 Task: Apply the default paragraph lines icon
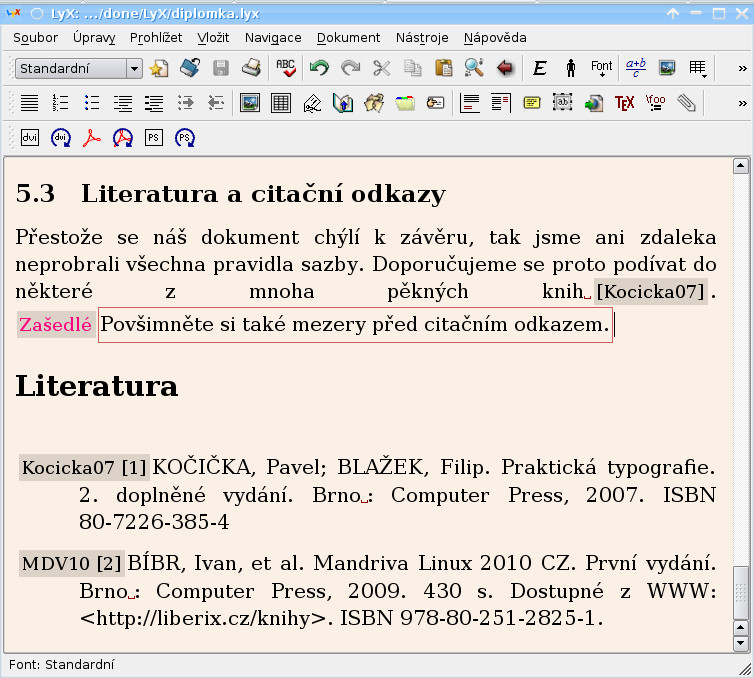coord(29,103)
